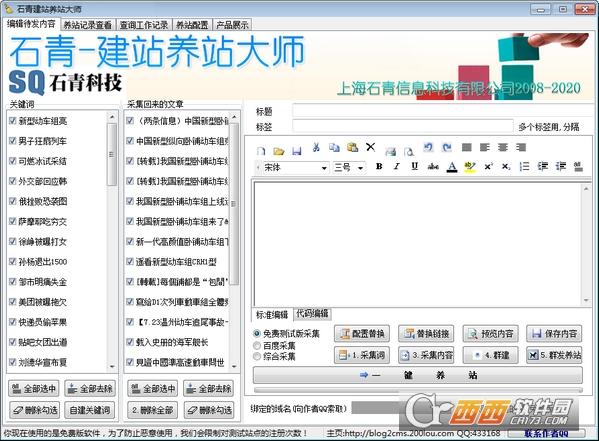Click the 保存内容 button
The width and height of the screenshot is (599, 441).
pyautogui.click(x=554, y=334)
